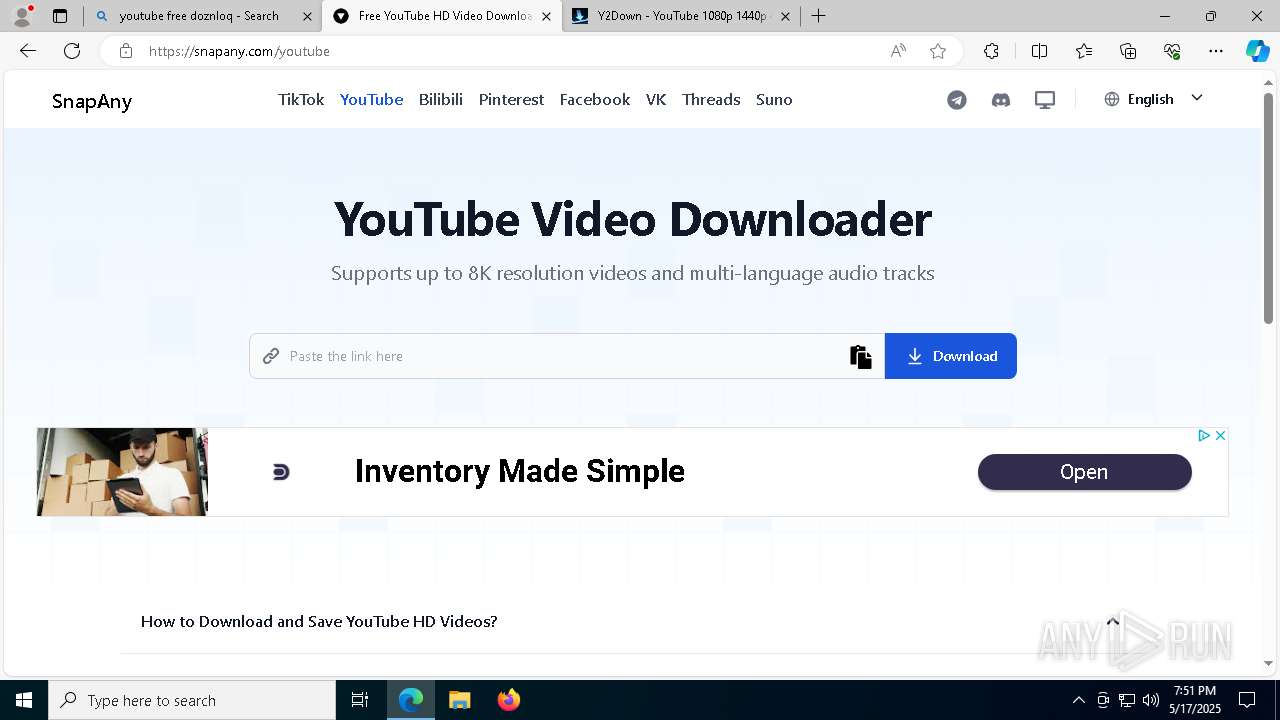The width and height of the screenshot is (1280, 720).
Task: Click the Inventory Made Simple ad text
Action: 520,471
